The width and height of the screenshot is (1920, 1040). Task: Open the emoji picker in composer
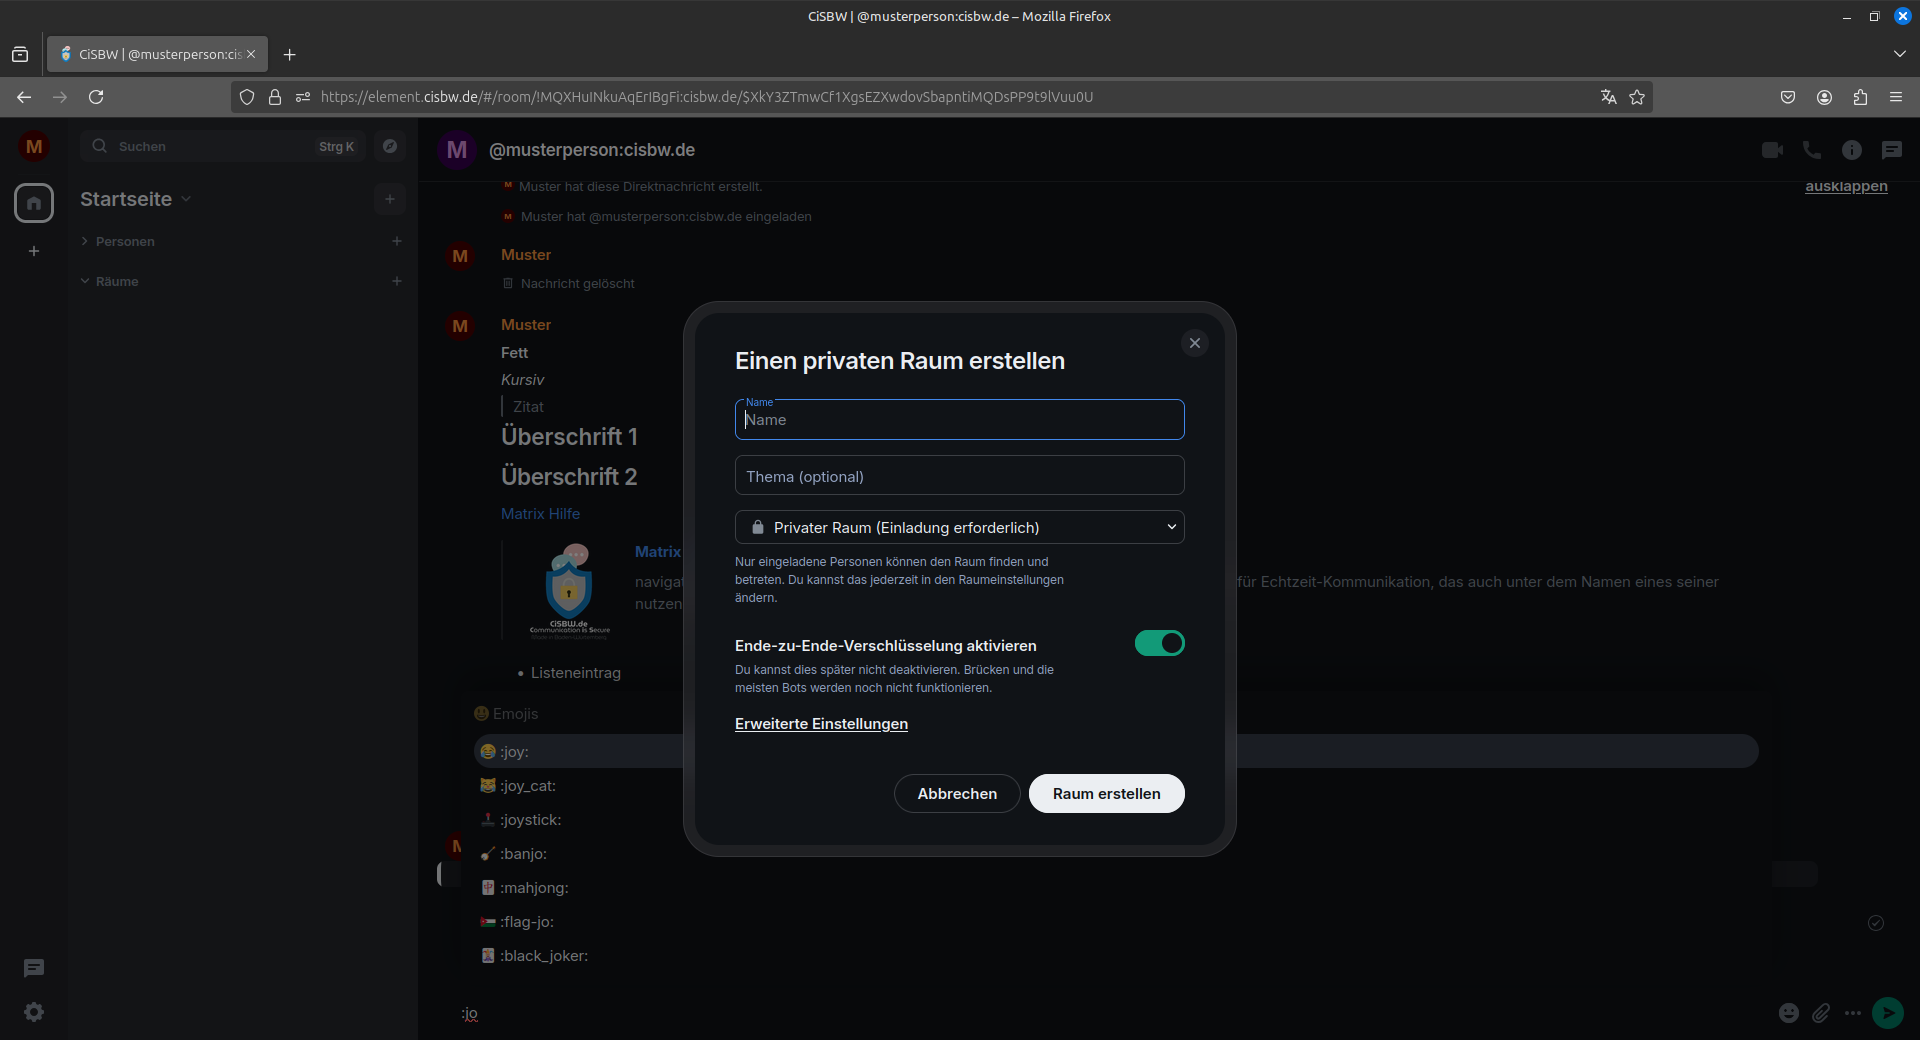click(1788, 1013)
